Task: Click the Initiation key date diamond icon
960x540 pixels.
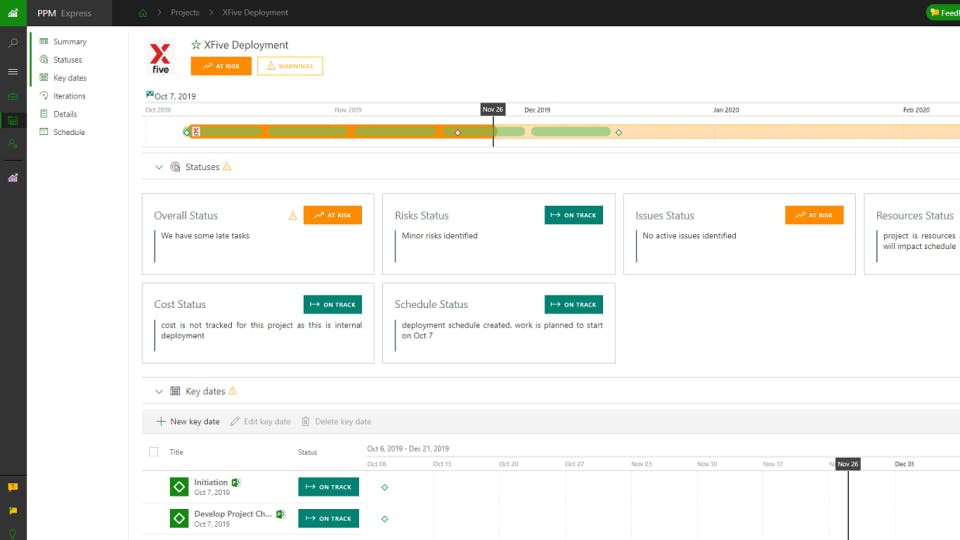Action: [179, 487]
